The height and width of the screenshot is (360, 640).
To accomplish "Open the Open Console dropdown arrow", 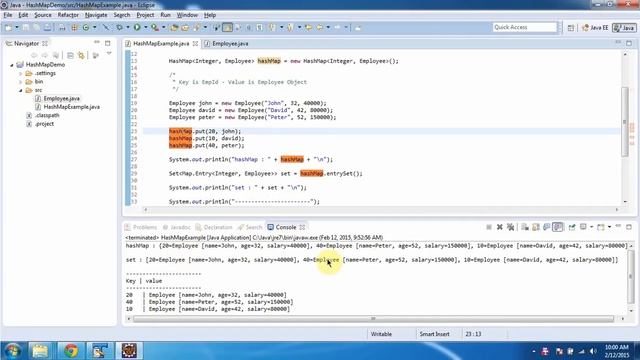I will tap(609, 227).
